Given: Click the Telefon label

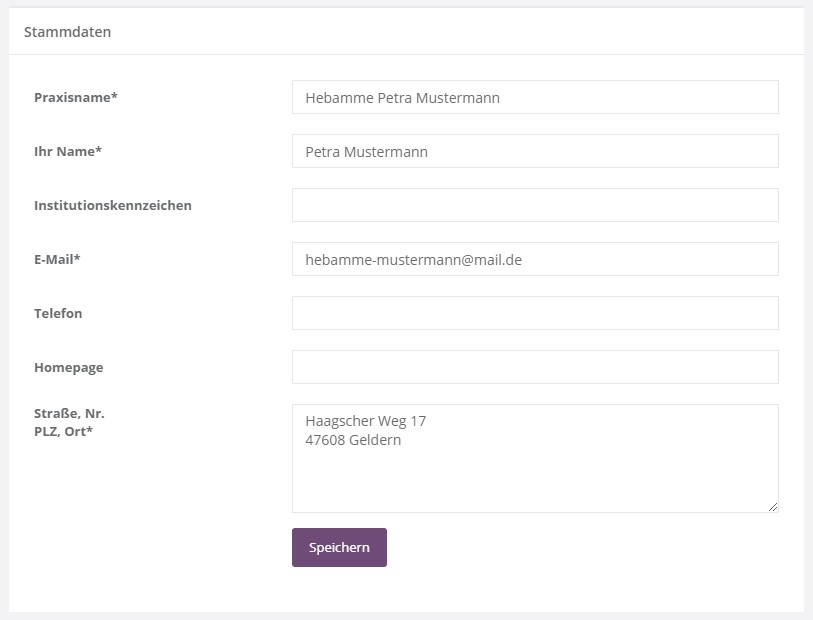Looking at the screenshot, I should coord(58,313).
